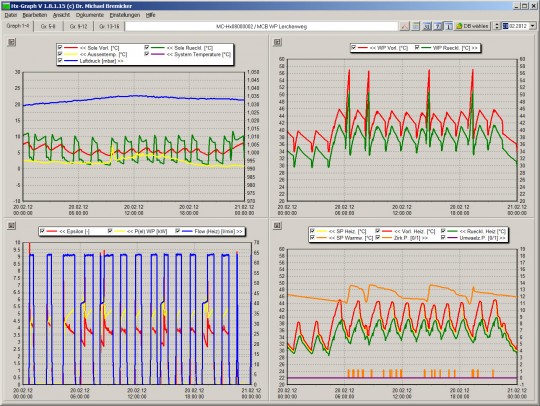This screenshot has height=406, width=540.
Task: Open the settings icon of the WP Vorl. graph
Action: [x=277, y=42]
